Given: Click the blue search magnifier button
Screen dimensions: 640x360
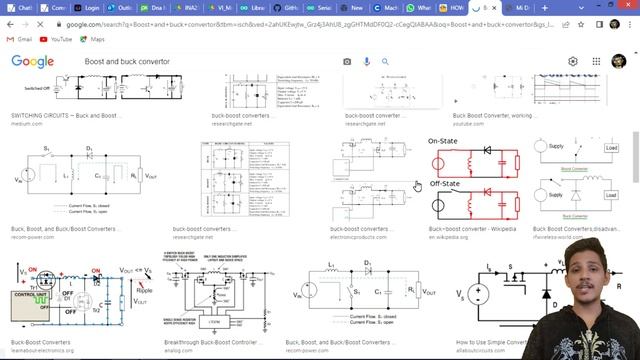Looking at the screenshot, I should coord(385,62).
